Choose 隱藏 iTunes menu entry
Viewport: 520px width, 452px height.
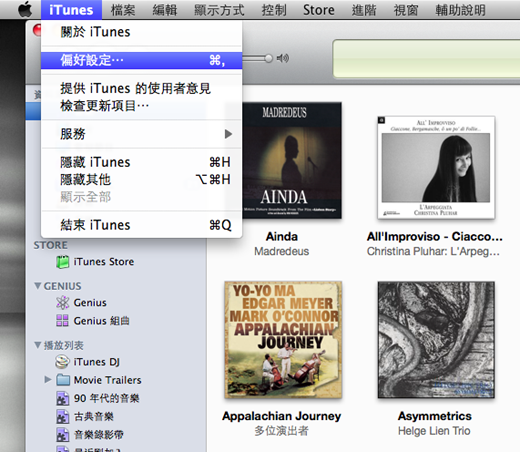141,162
